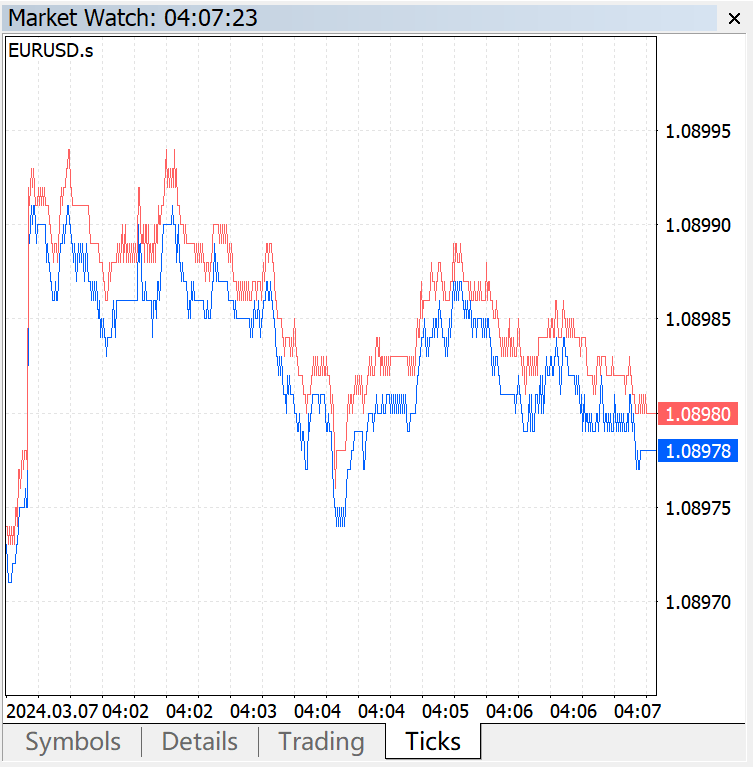Switch to the Symbols tab
Screen dimensions: 753x767
(73, 742)
